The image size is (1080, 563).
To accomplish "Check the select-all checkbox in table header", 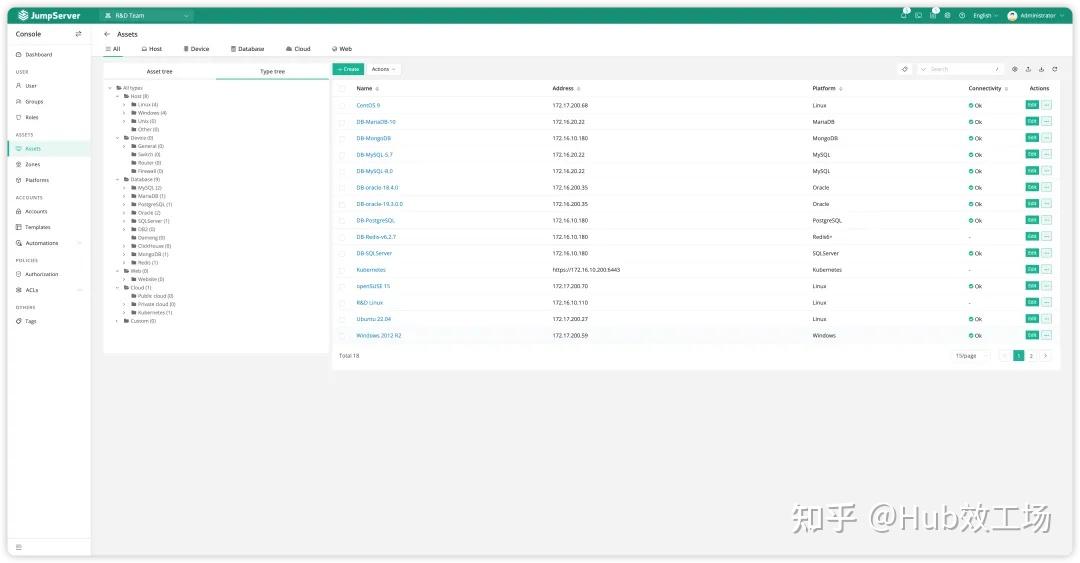I will pyautogui.click(x=342, y=89).
